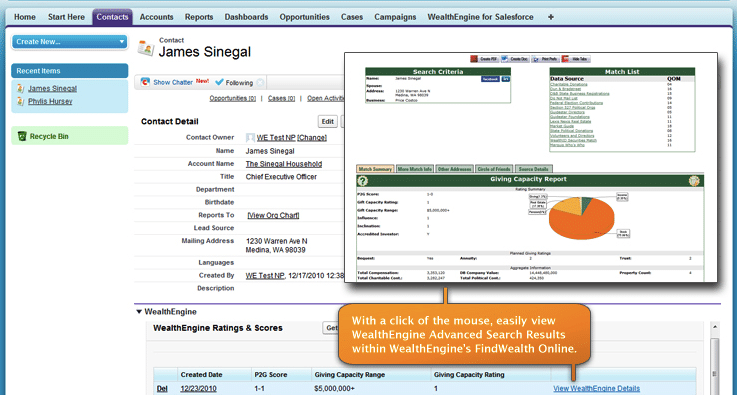The width and height of the screenshot is (737, 395).
Task: Open the Giving Capacity Report help icon
Action: [362, 181]
